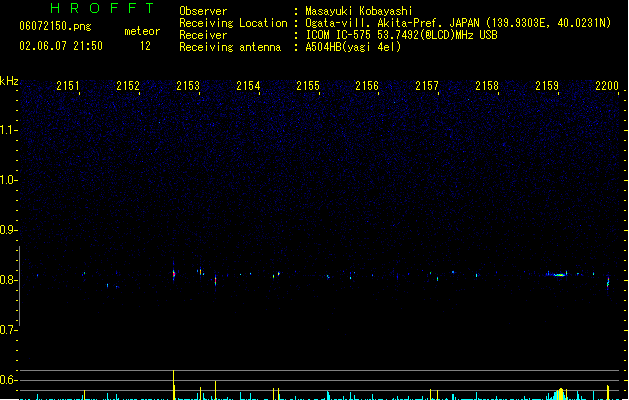Screen dimensions: 629x400
Task: Click the 0.6 kHz frequency label
Action: click(8, 380)
